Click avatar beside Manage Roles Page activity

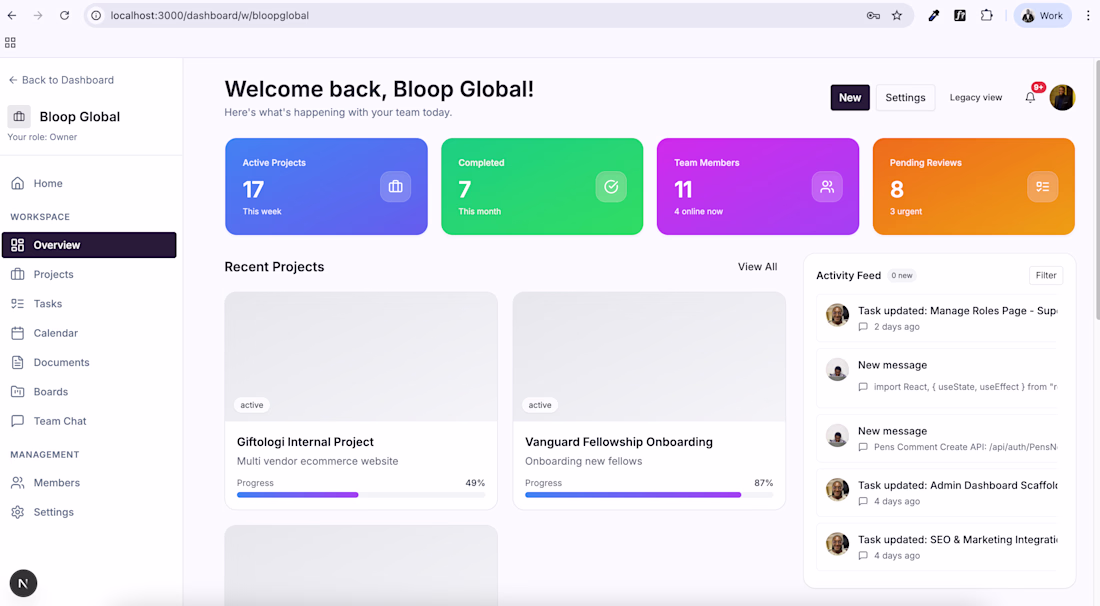coord(838,316)
